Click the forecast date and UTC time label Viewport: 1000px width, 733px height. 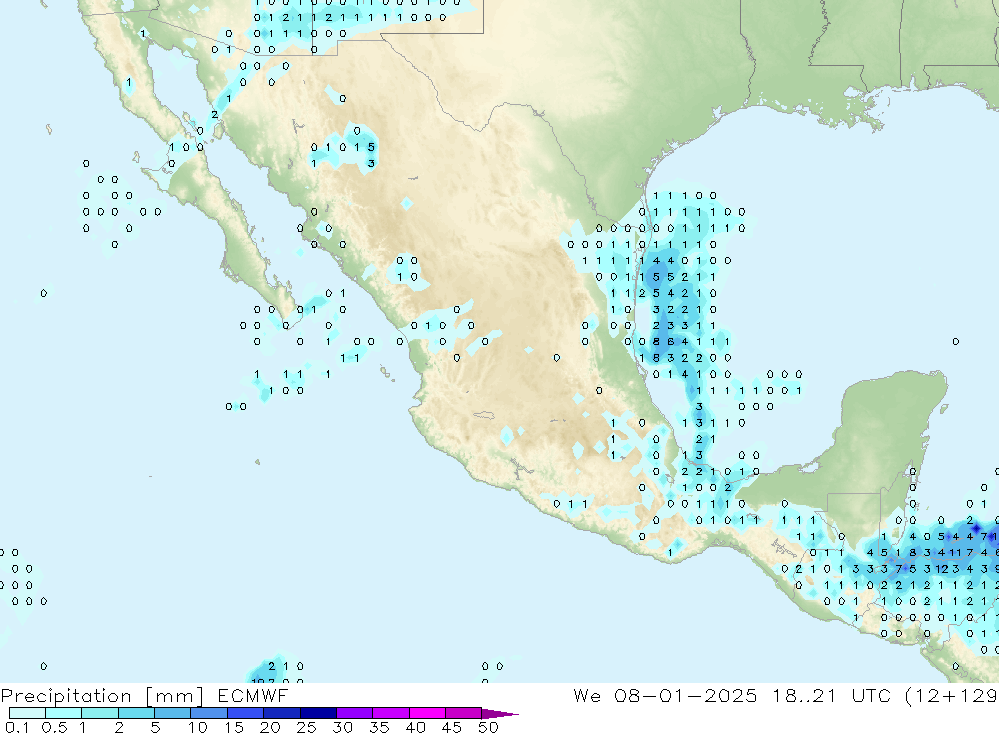pos(785,695)
